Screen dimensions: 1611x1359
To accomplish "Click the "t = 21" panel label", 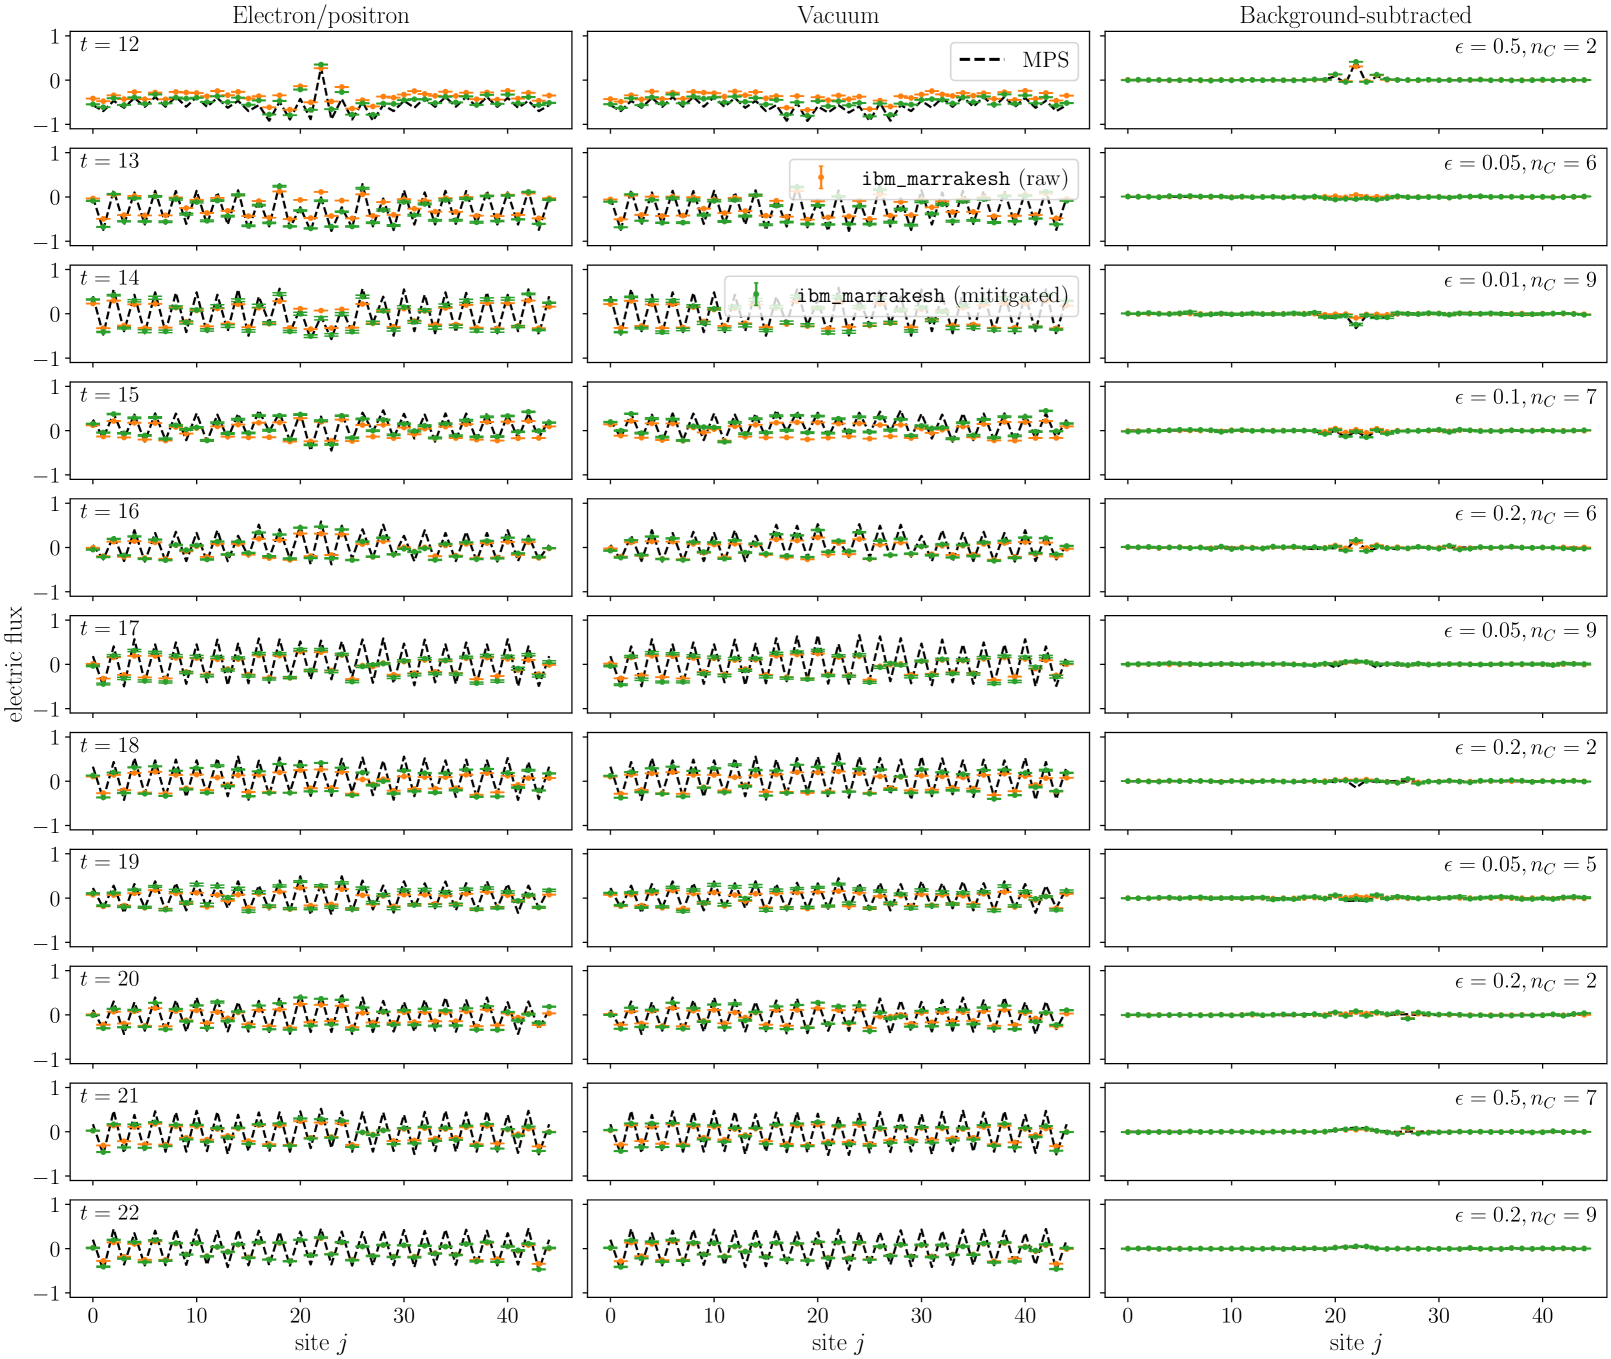I will 110,1096.
